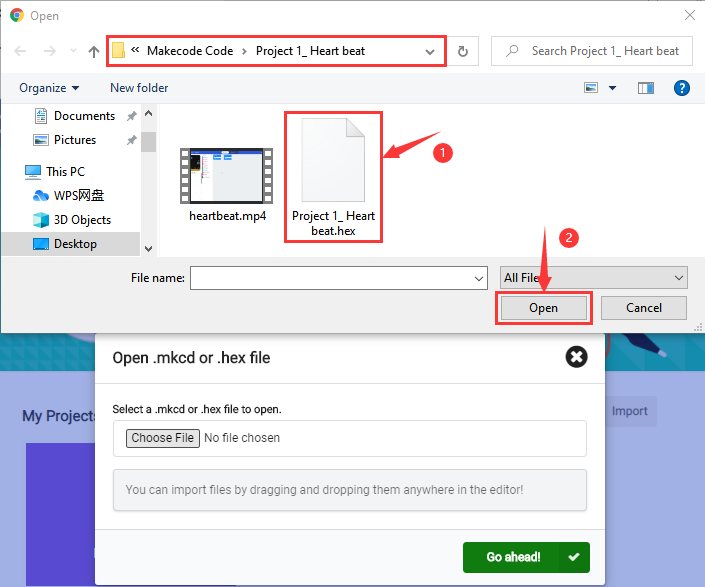Select Pictures in navigation pane

coord(75,140)
